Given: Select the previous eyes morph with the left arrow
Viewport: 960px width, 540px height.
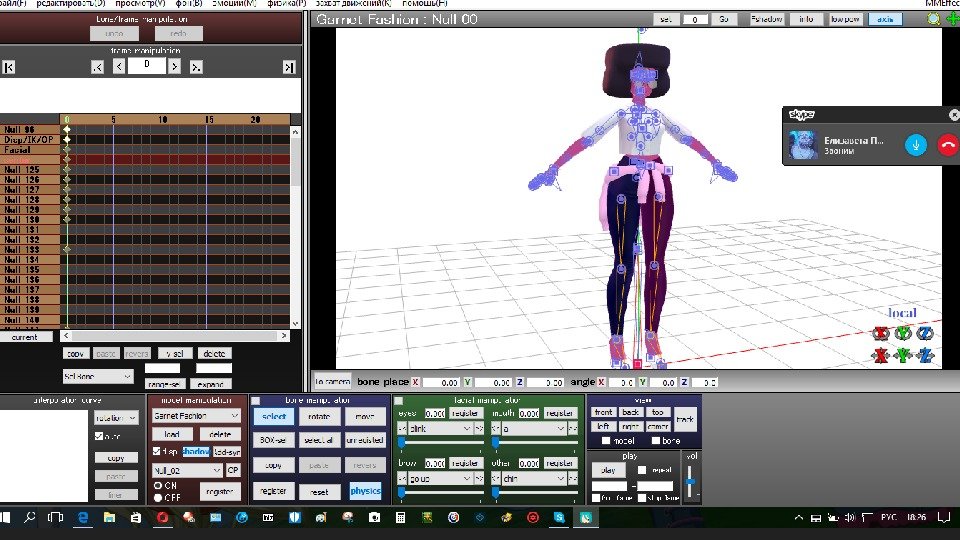Looking at the screenshot, I should tap(402, 429).
